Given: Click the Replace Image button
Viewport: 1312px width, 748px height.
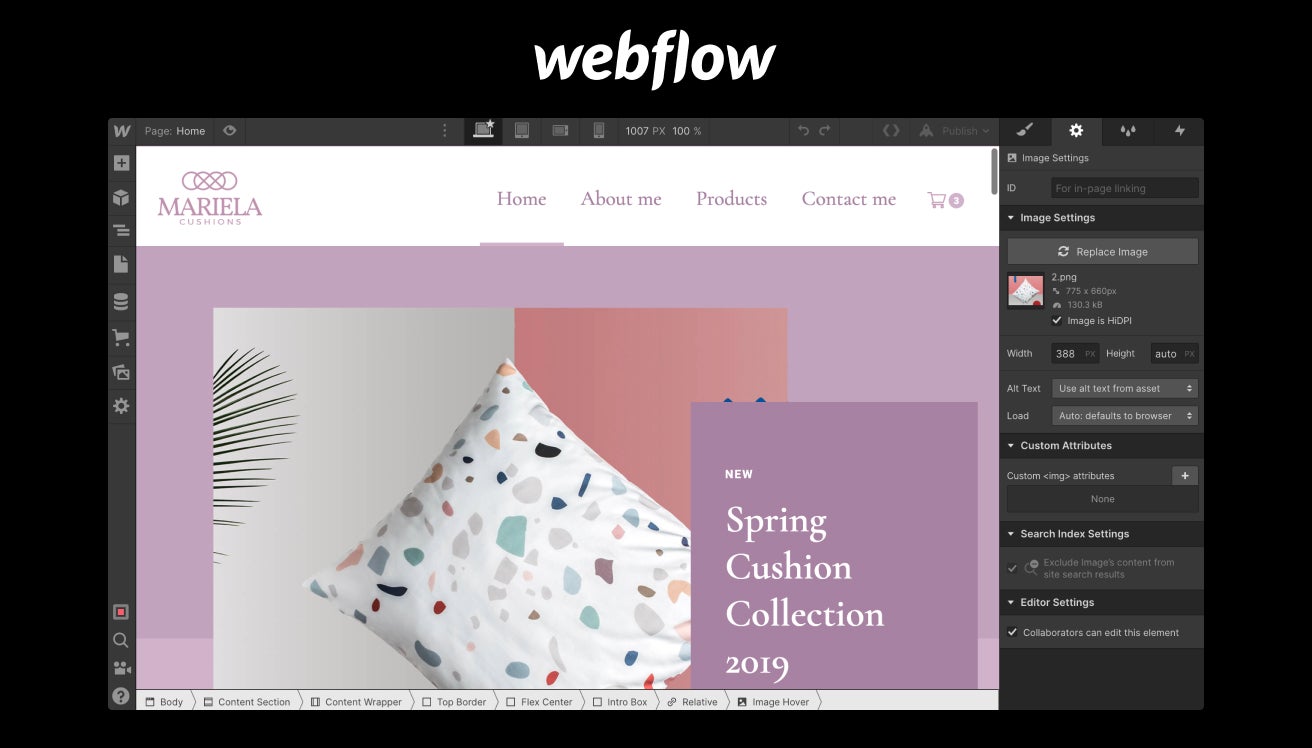Looking at the screenshot, I should click(1102, 251).
